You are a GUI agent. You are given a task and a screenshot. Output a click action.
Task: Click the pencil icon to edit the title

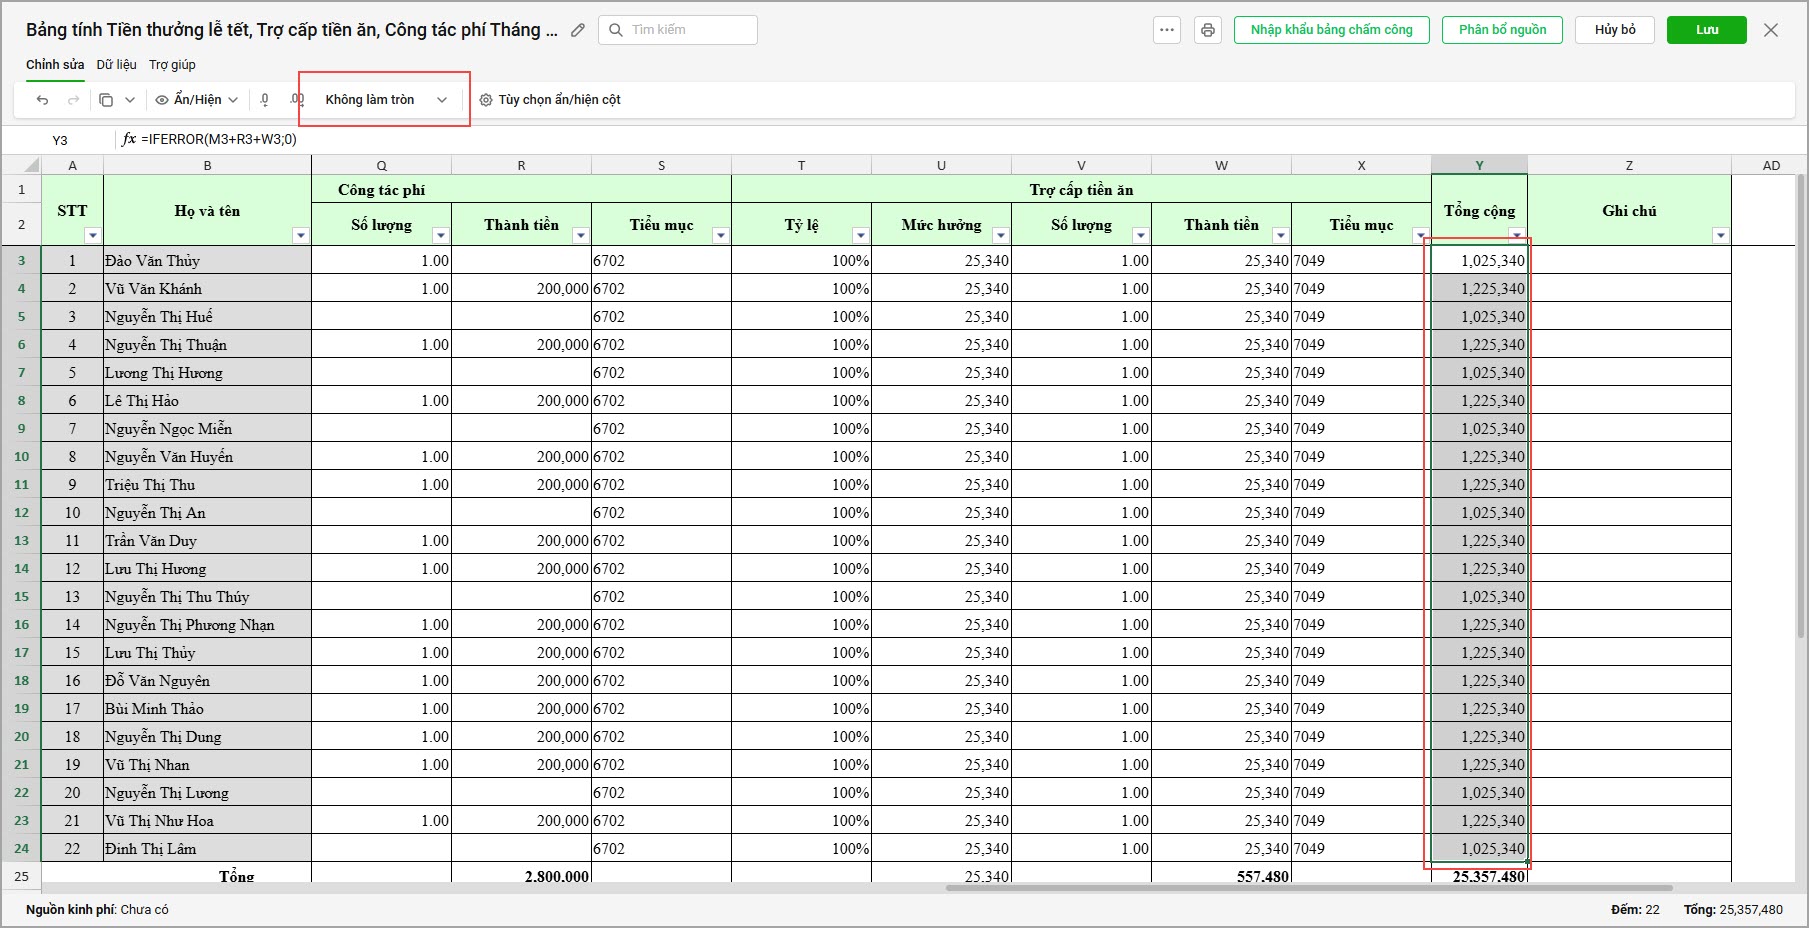point(578,30)
